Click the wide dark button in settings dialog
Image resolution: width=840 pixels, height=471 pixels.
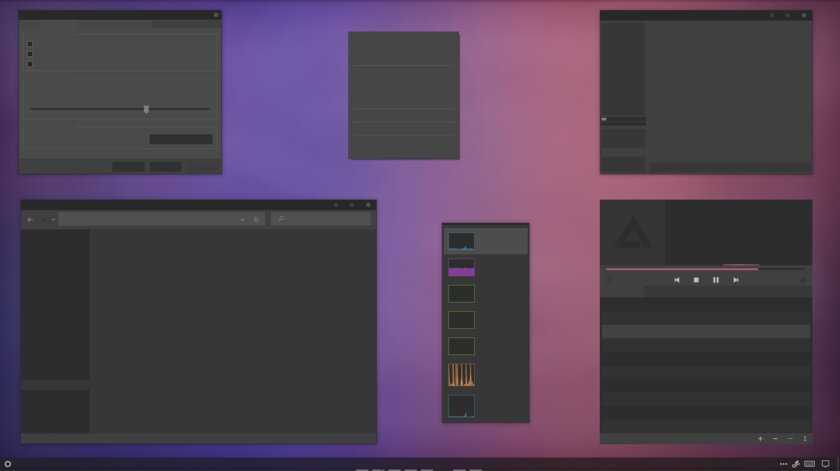tap(181, 139)
